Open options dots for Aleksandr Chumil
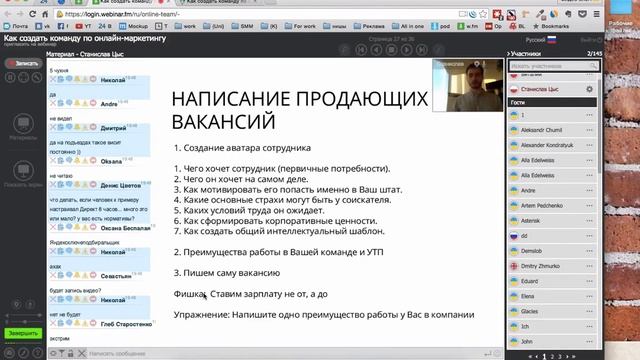The width and height of the screenshot is (640, 360). tap(589, 130)
